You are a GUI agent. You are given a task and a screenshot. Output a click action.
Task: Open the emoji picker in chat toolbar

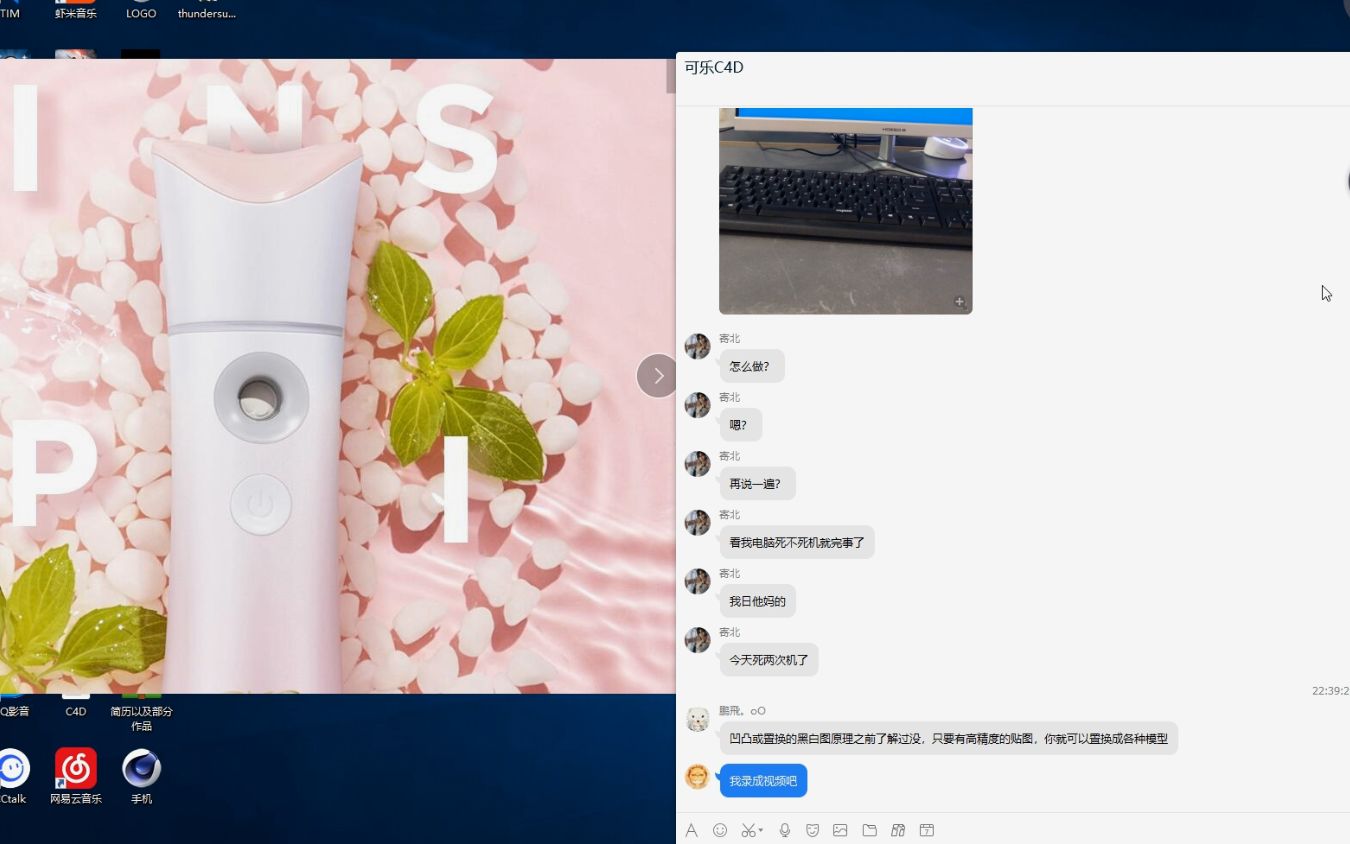[720, 830]
